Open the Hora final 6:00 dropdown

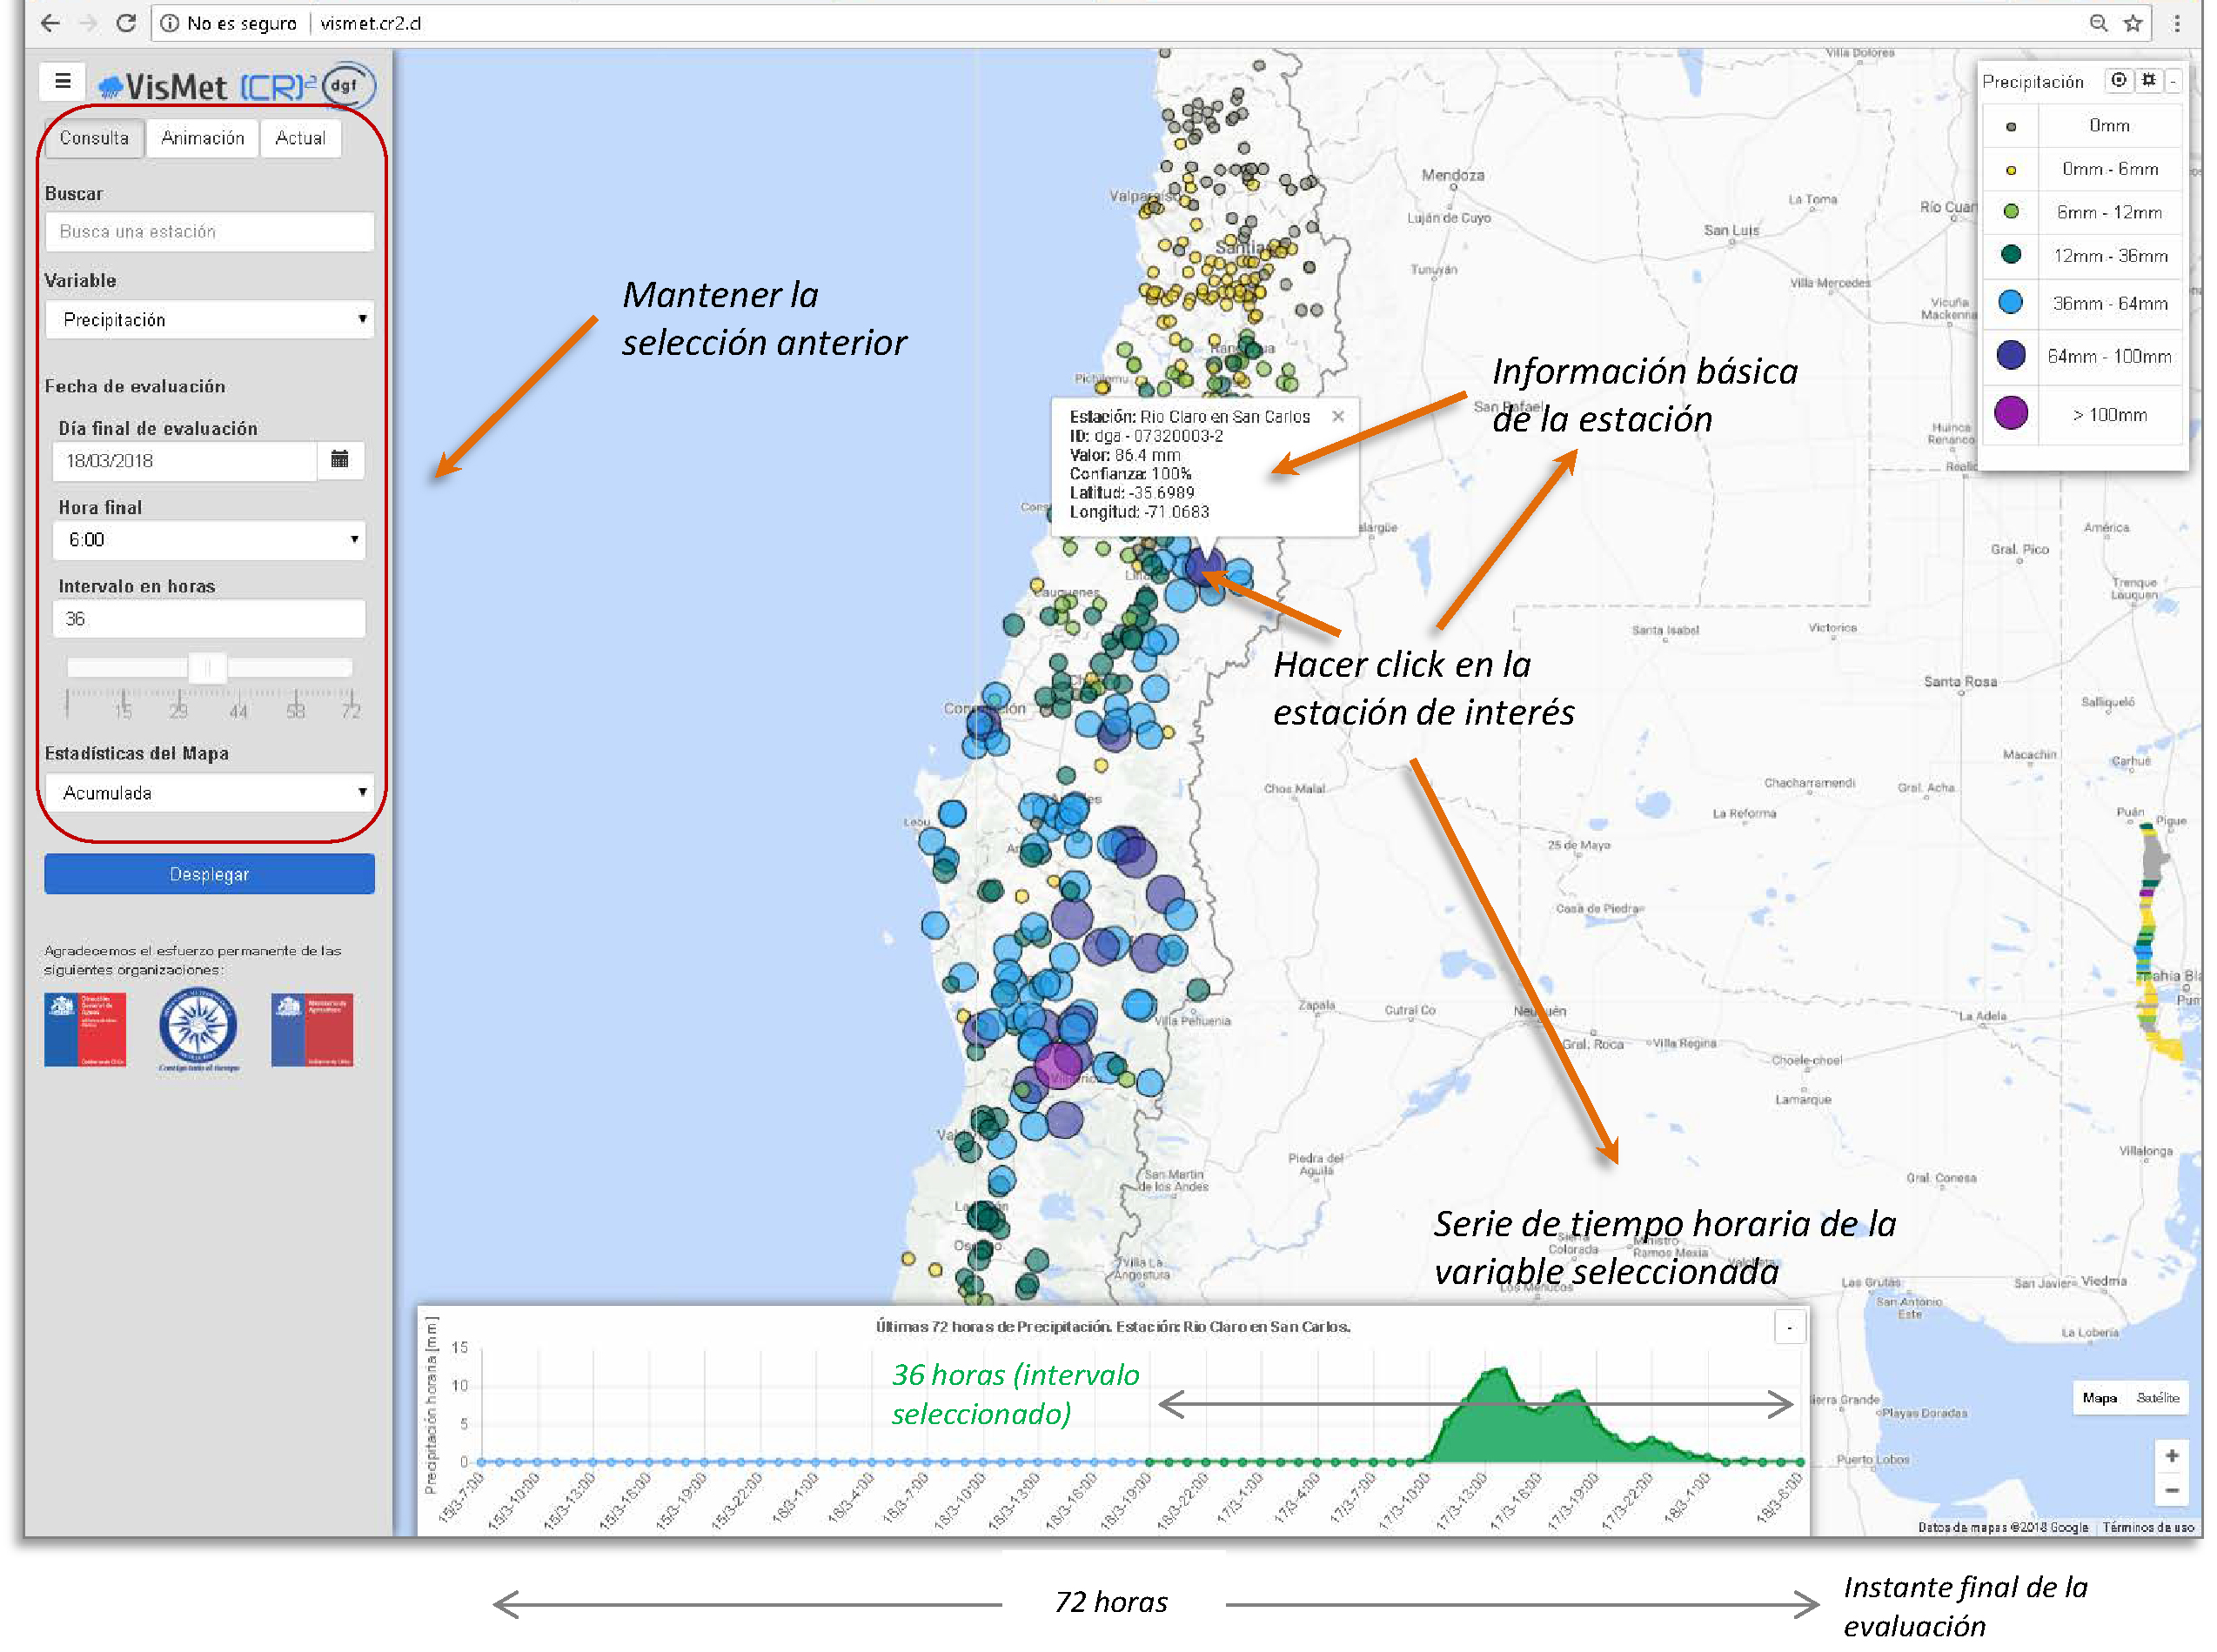209,539
